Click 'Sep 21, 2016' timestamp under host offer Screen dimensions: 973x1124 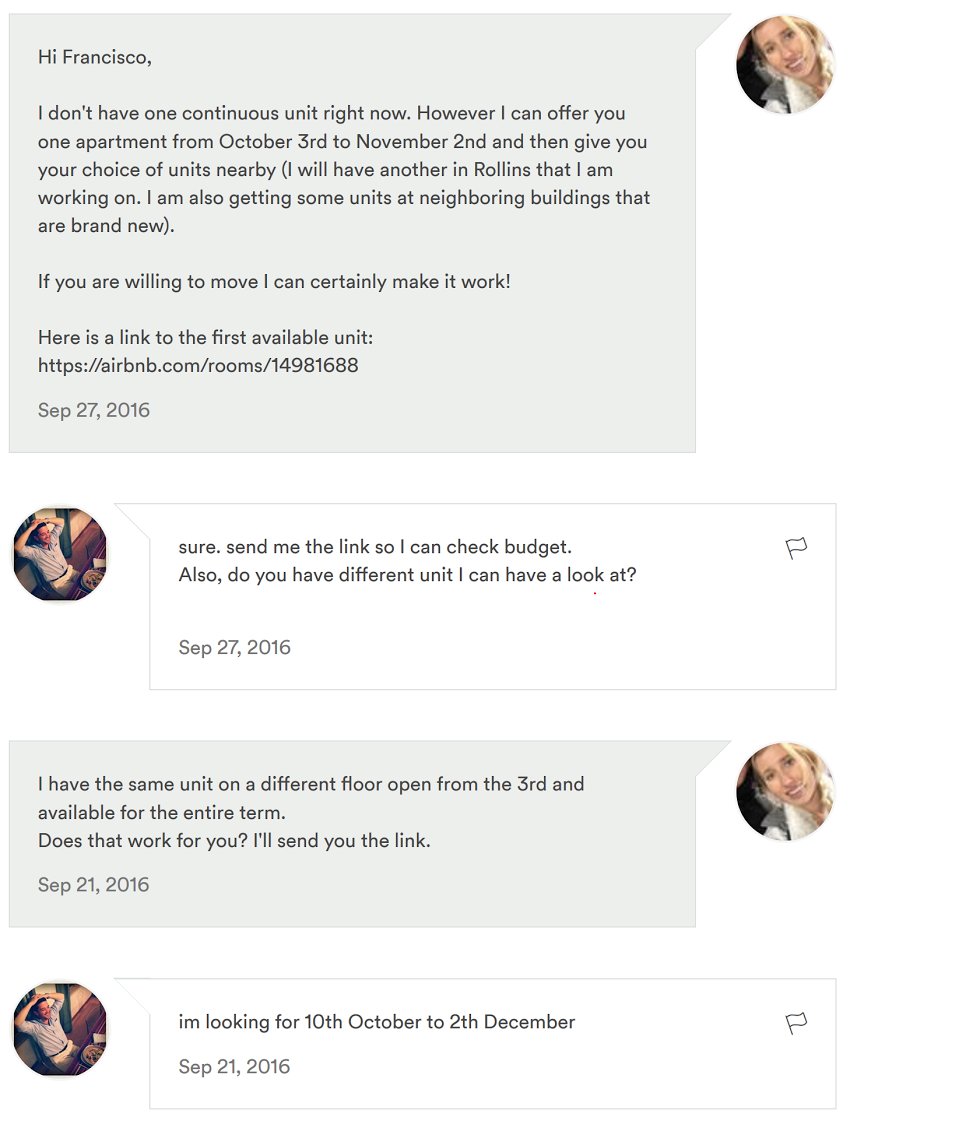[93, 885]
